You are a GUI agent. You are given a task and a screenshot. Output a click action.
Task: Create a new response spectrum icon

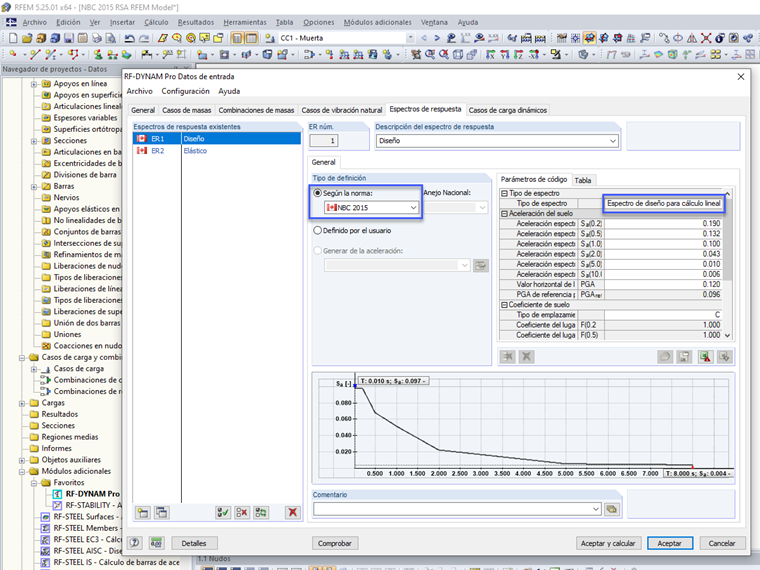tap(143, 512)
